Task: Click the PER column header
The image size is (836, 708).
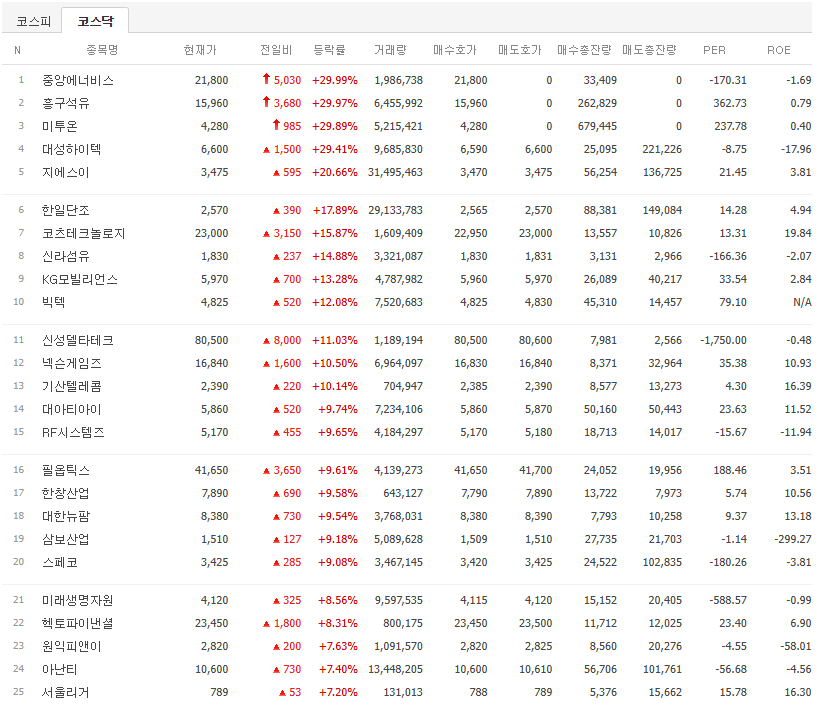Action: coord(714,50)
